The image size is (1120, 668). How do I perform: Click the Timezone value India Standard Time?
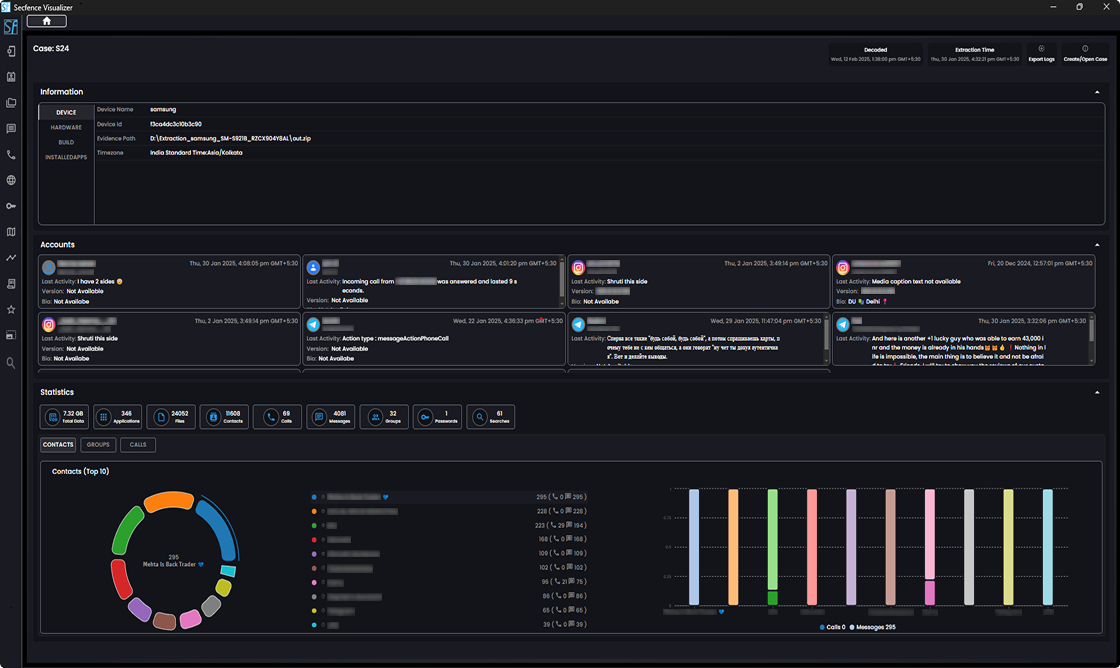(x=196, y=153)
